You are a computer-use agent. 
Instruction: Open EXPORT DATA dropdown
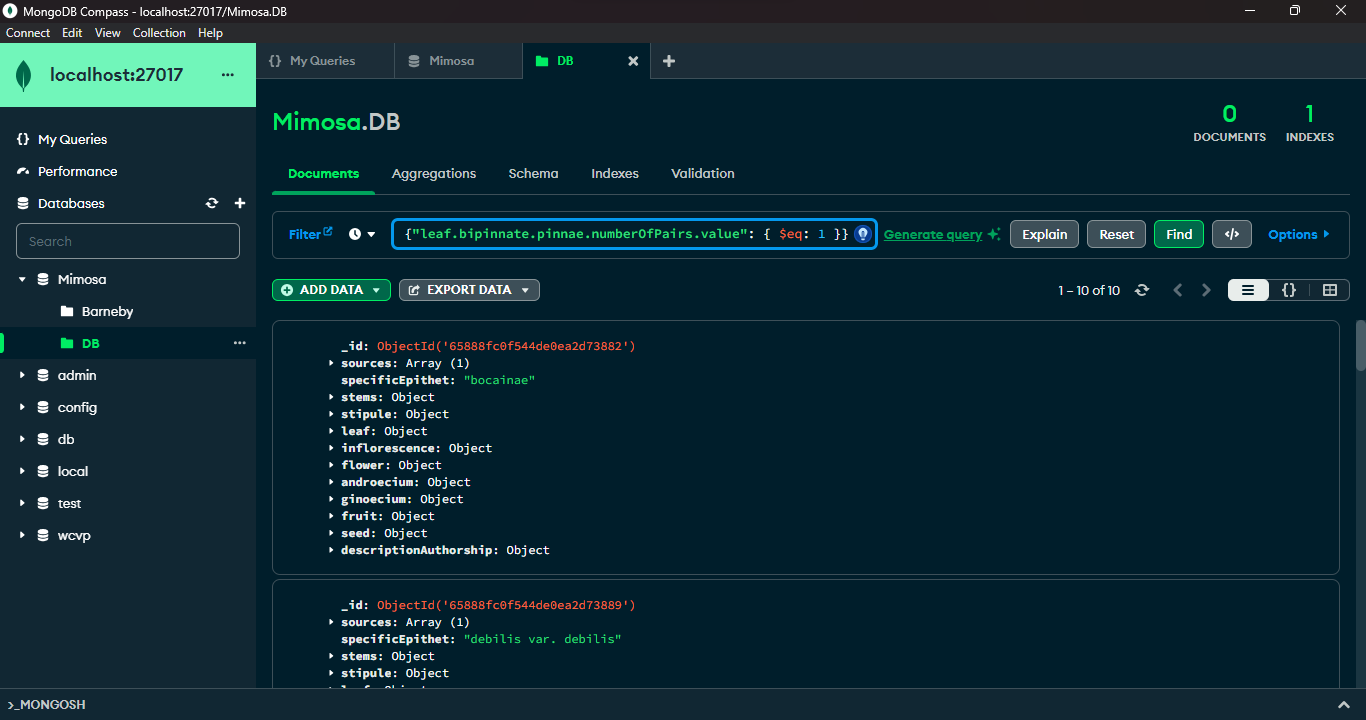pyautogui.click(x=469, y=290)
